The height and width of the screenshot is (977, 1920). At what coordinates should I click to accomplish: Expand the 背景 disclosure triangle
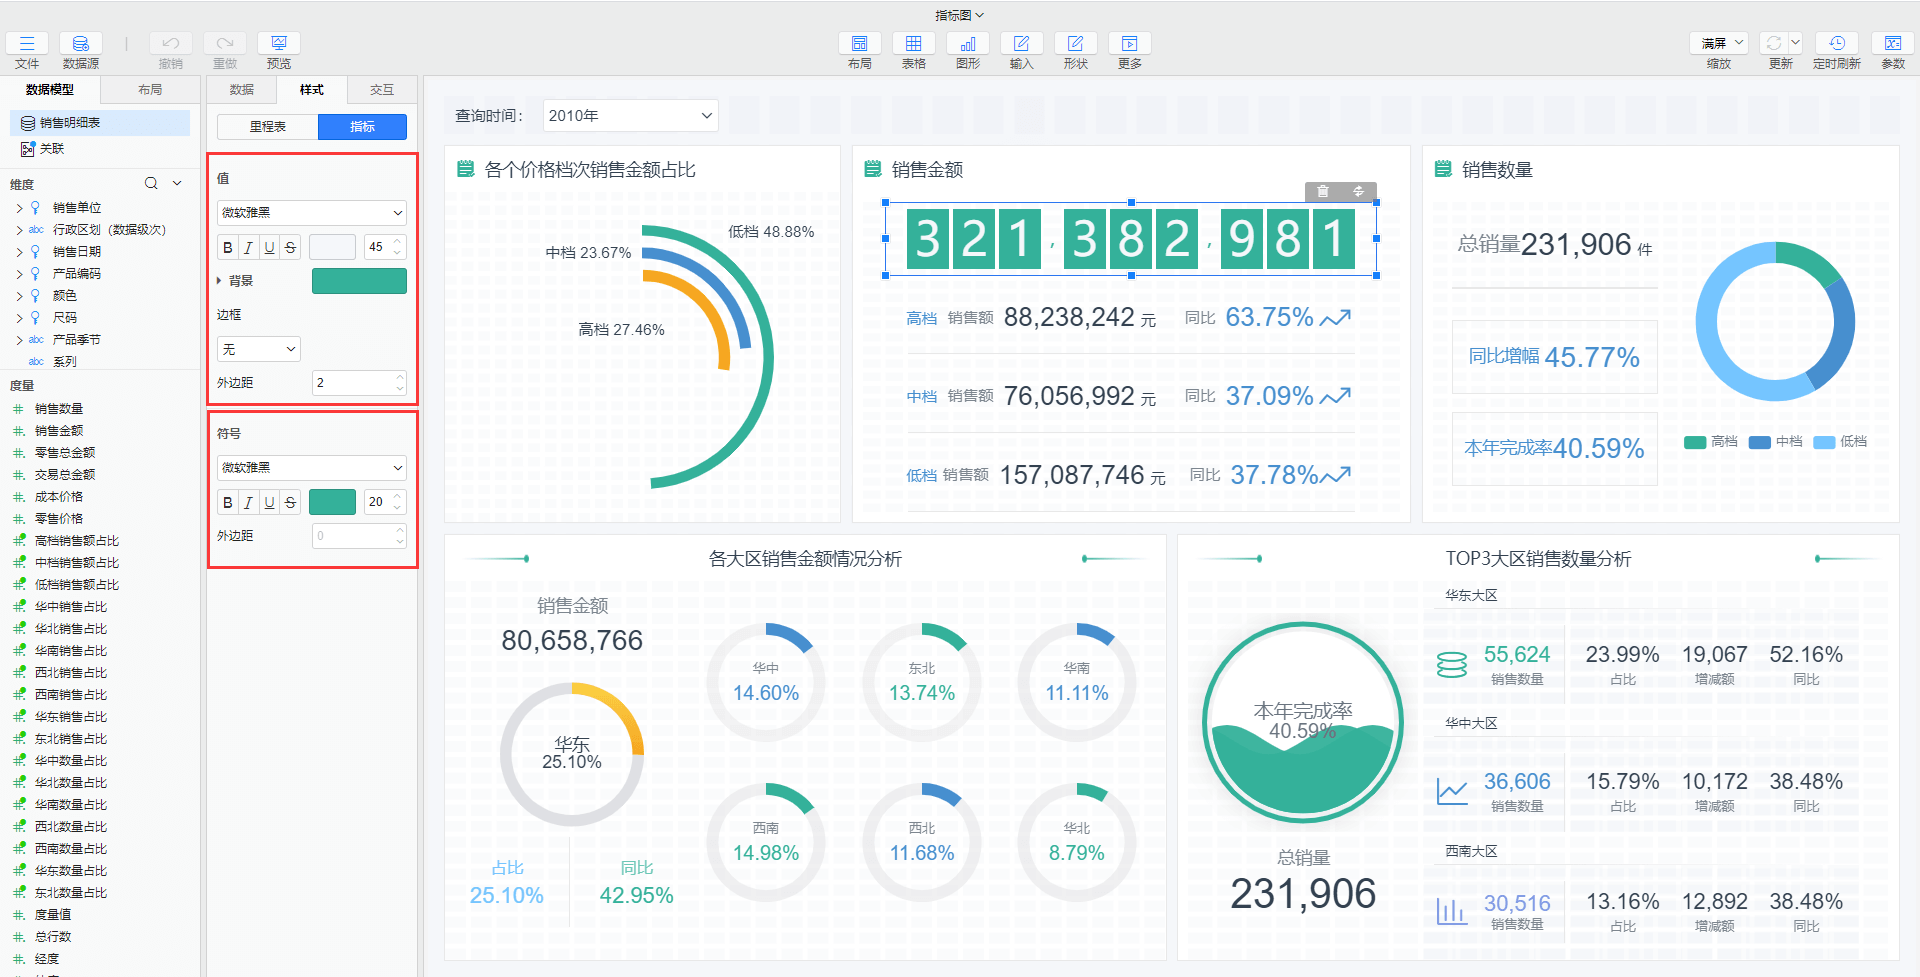click(220, 281)
